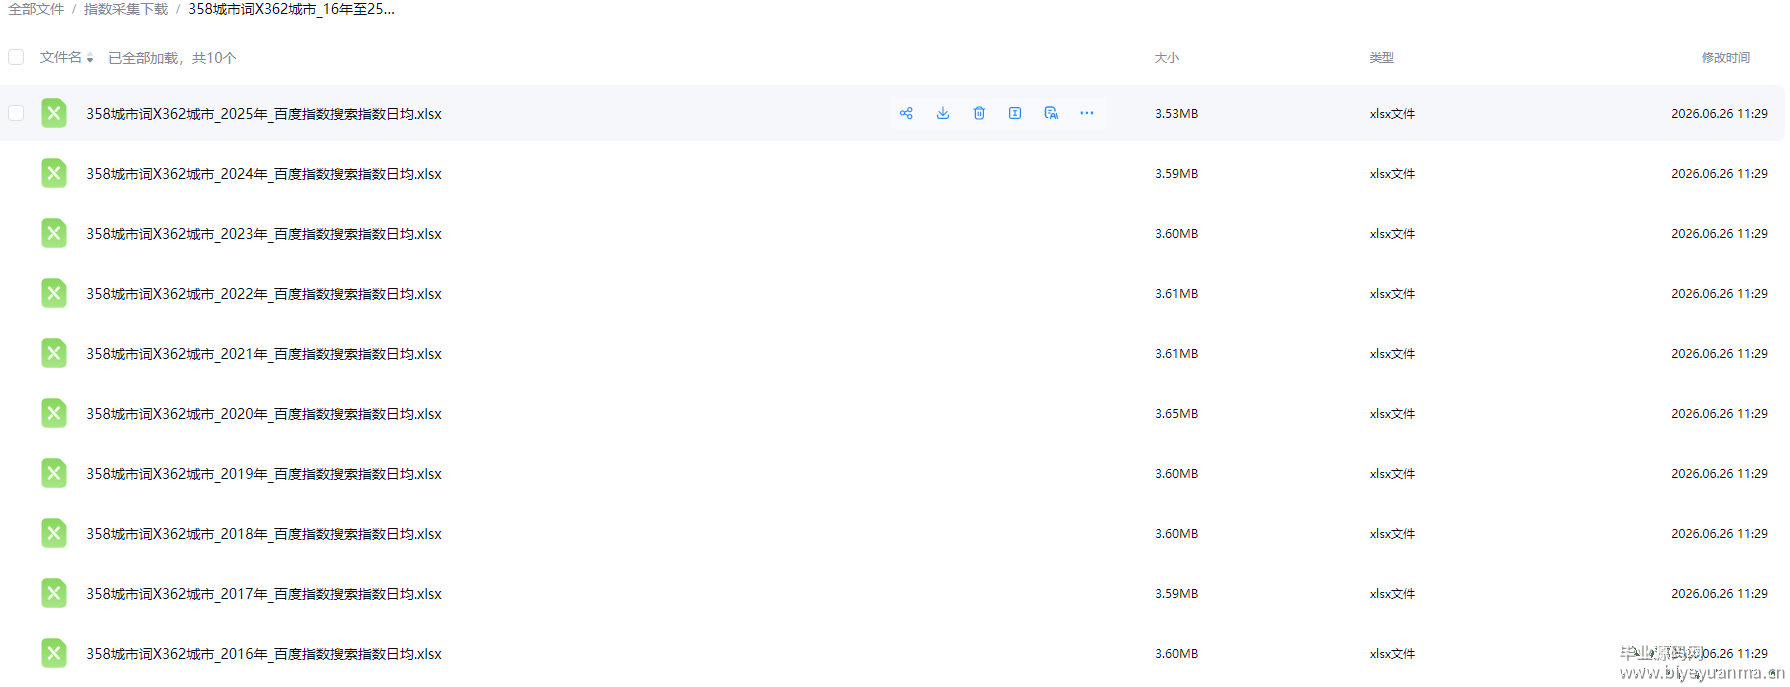Download the 2025年 xlsx file

[x=943, y=113]
